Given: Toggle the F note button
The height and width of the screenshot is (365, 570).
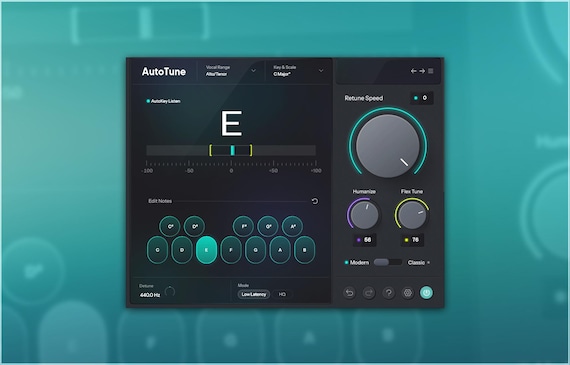Looking at the screenshot, I should point(231,250).
